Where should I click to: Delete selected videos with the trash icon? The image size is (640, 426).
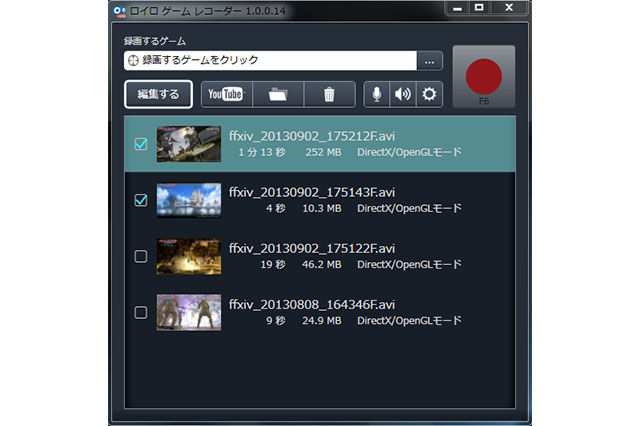(329, 94)
